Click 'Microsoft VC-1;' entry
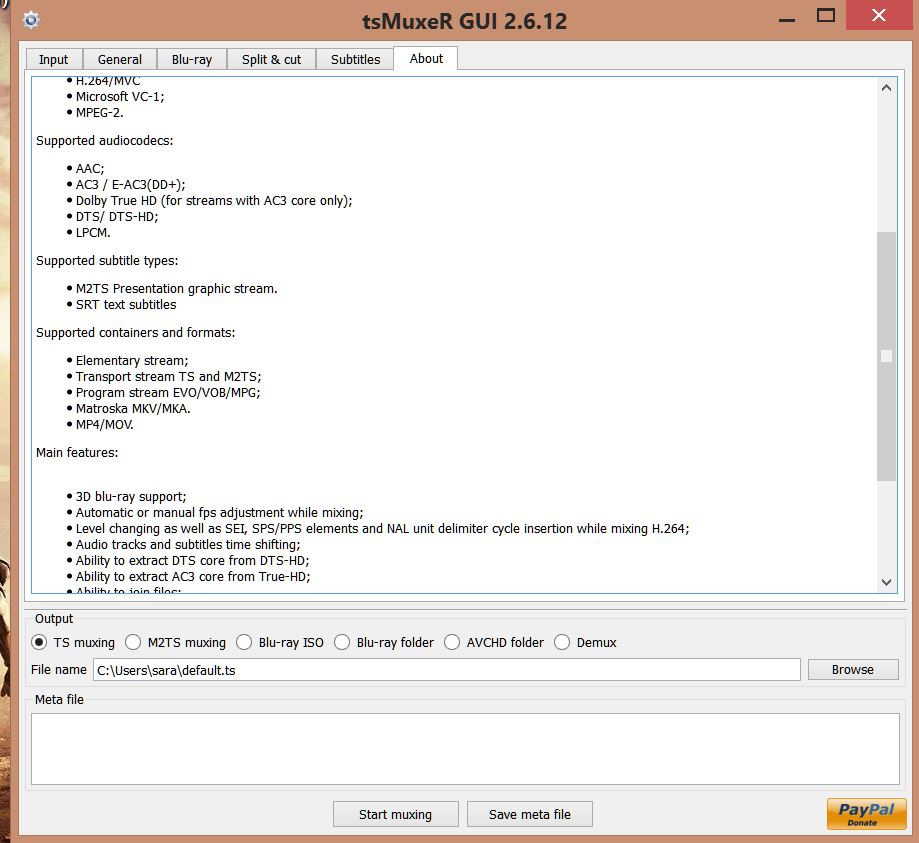The image size is (919, 843). click(120, 97)
